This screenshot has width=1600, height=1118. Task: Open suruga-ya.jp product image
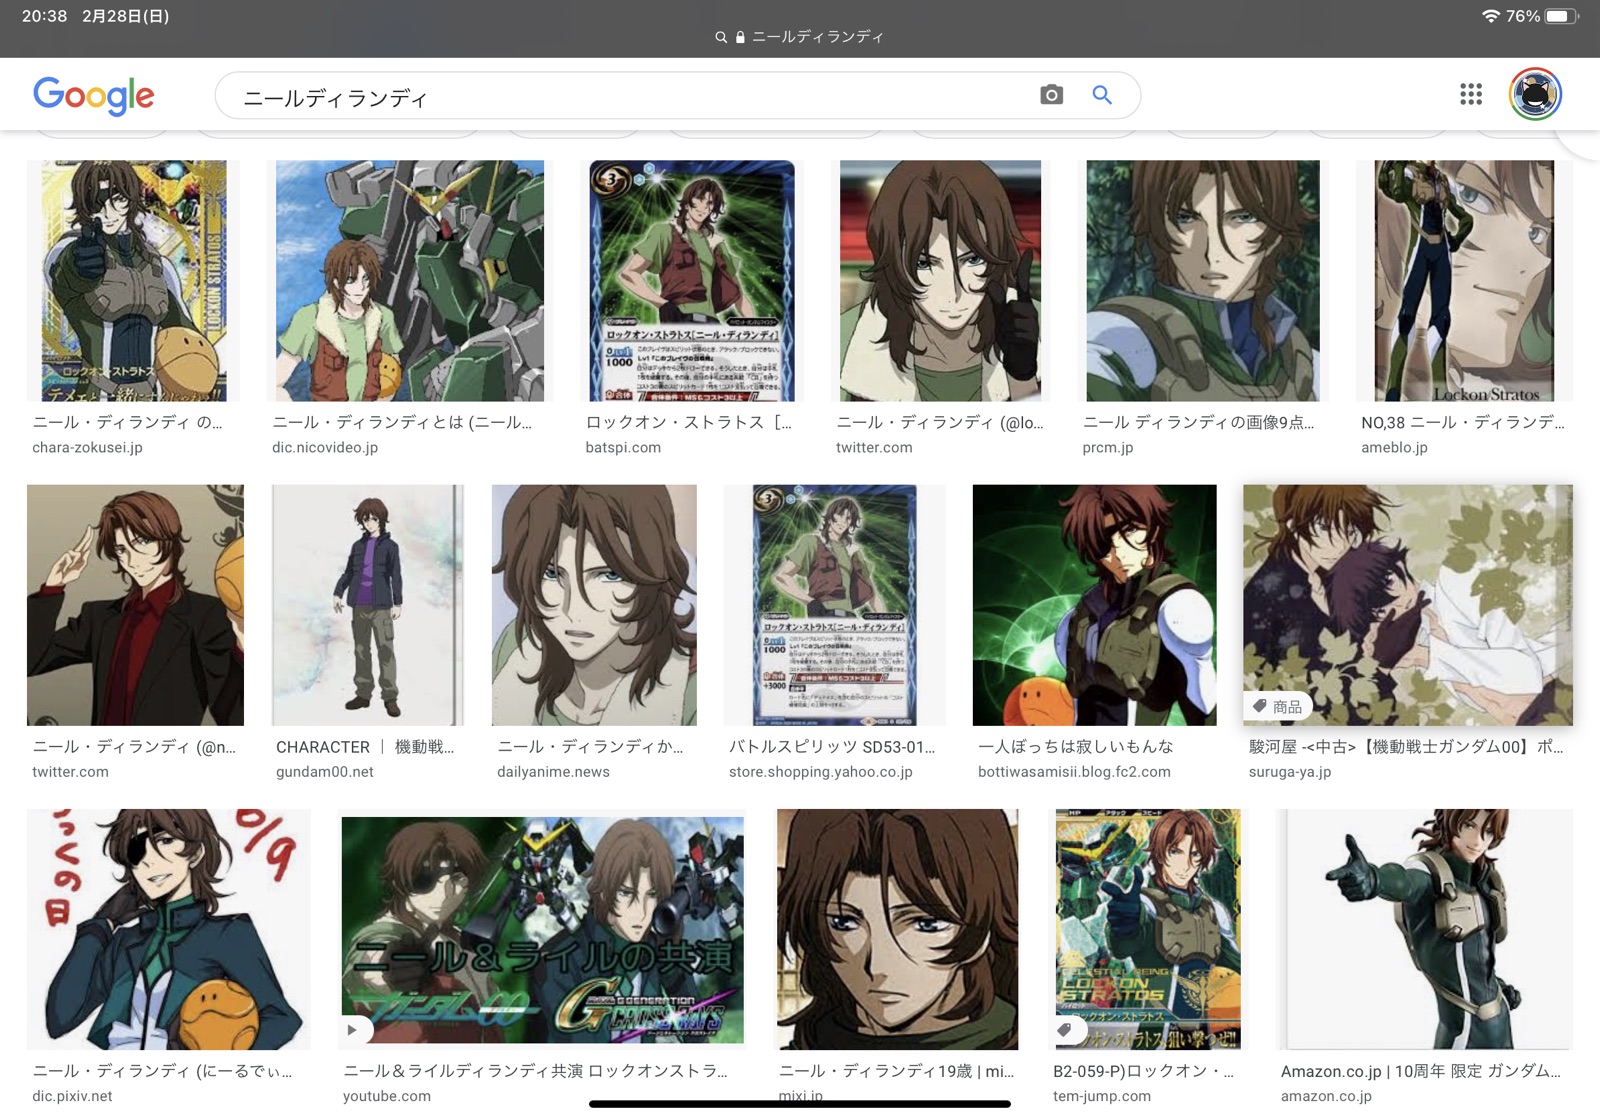(x=1408, y=605)
